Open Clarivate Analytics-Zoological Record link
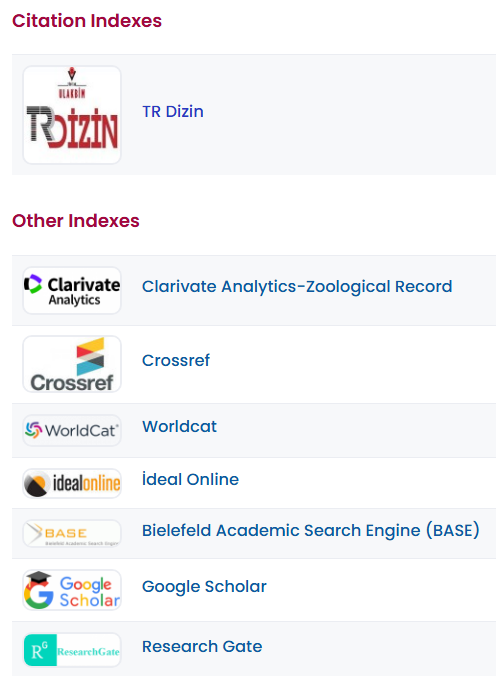 297,287
